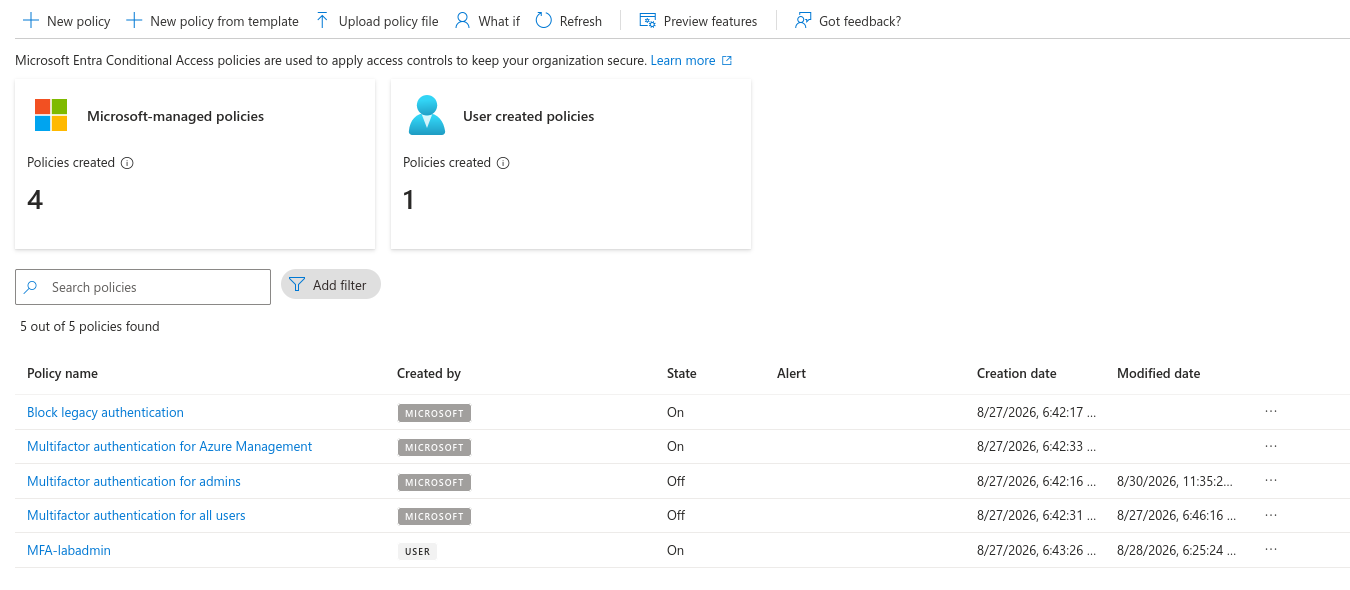Click On state of Block legacy authentication
1350x590 pixels.
coord(675,412)
